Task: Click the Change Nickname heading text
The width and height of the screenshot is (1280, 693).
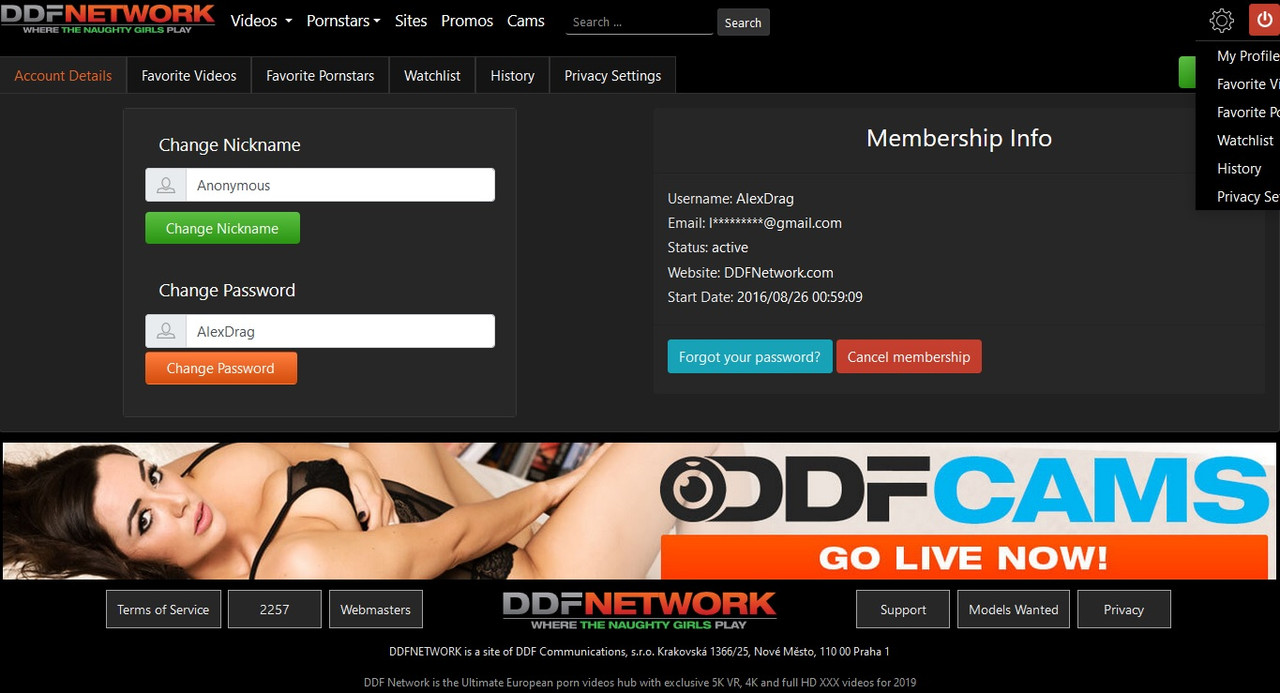Action: tap(230, 145)
